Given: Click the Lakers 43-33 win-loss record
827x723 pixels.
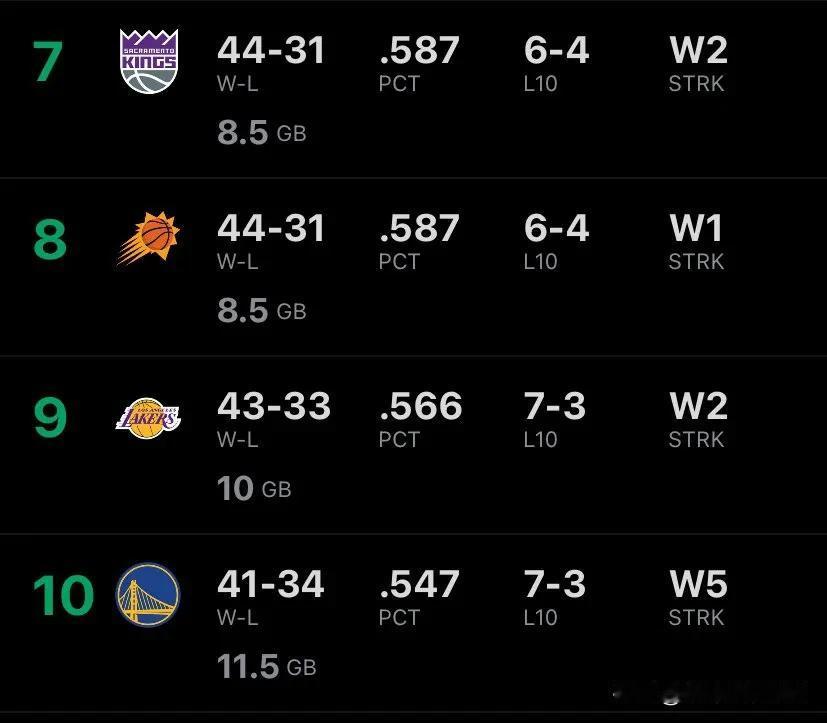Looking at the screenshot, I should click(273, 406).
